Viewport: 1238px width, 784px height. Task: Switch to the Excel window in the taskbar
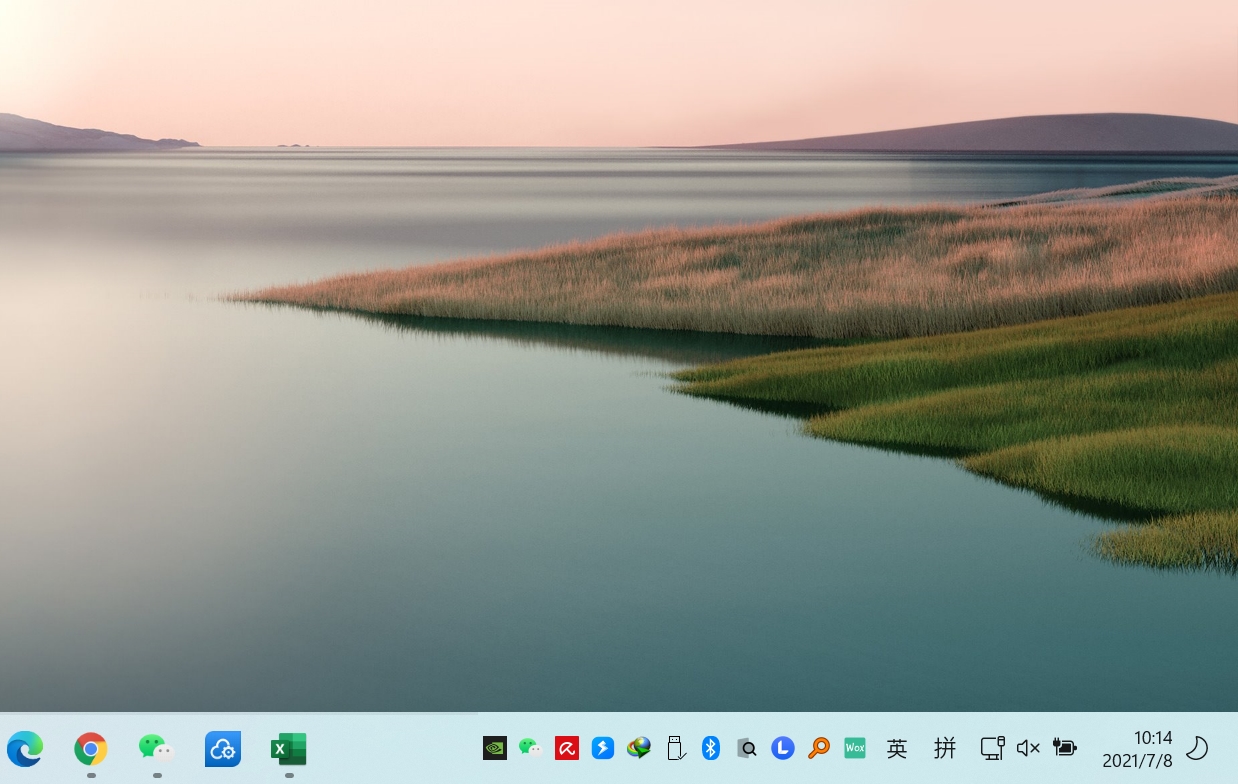click(289, 748)
